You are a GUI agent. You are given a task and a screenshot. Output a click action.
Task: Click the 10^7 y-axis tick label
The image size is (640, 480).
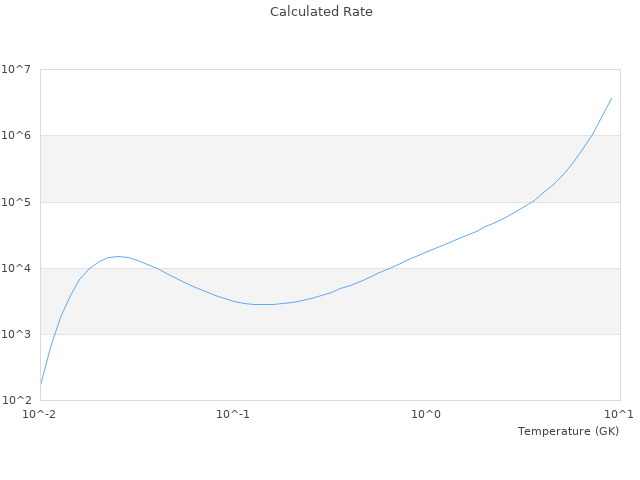coord(16,69)
